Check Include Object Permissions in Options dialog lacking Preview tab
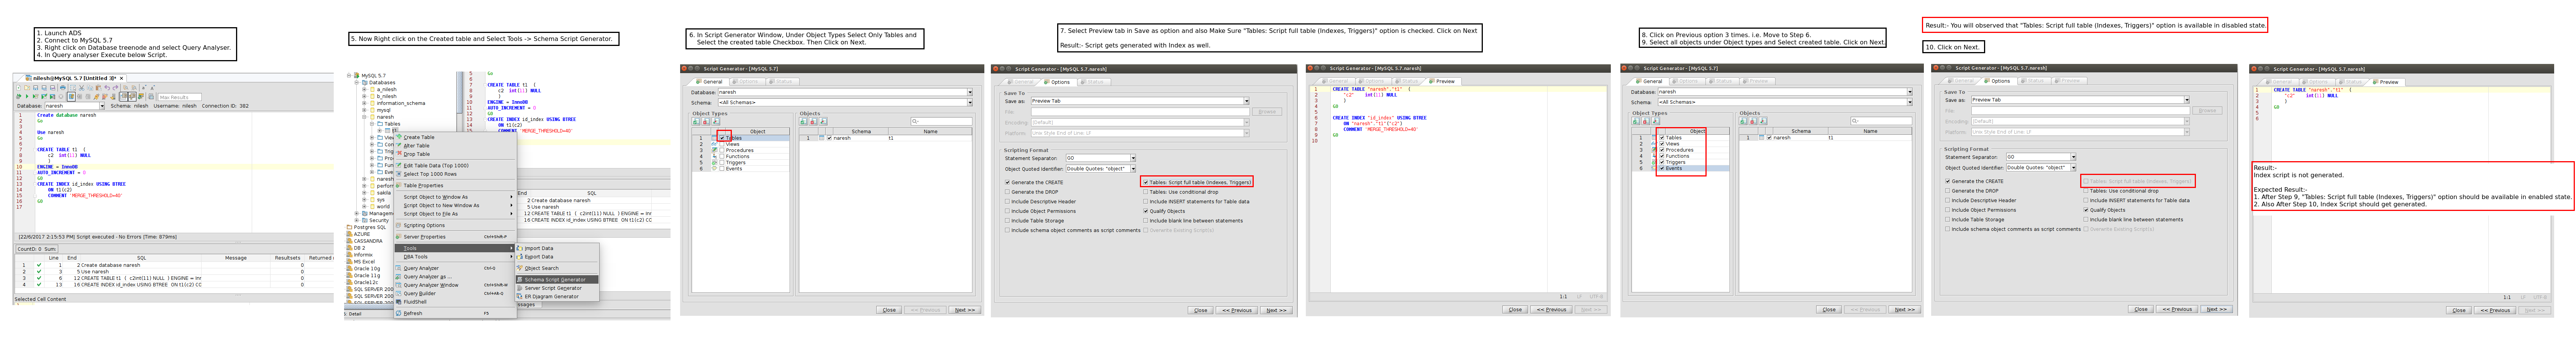The width and height of the screenshot is (2576, 343). 1007,211
